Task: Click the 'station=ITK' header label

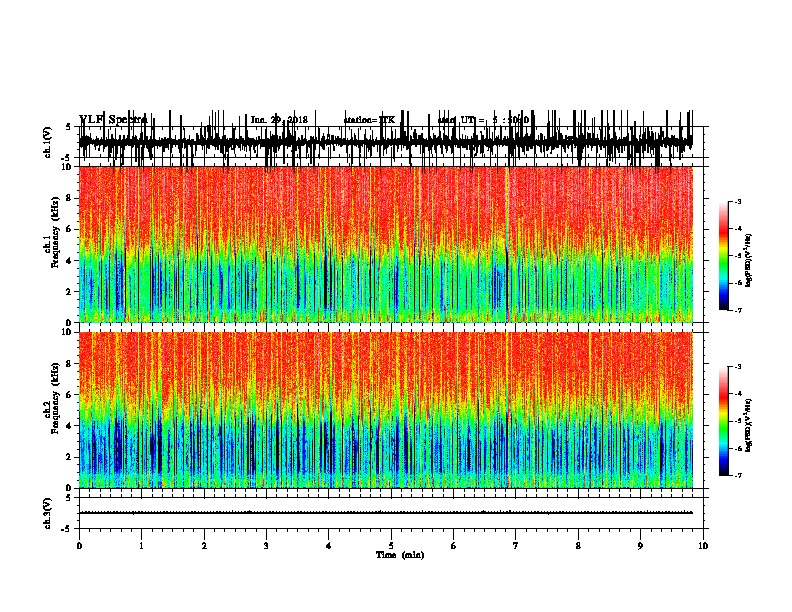Action: [369, 120]
